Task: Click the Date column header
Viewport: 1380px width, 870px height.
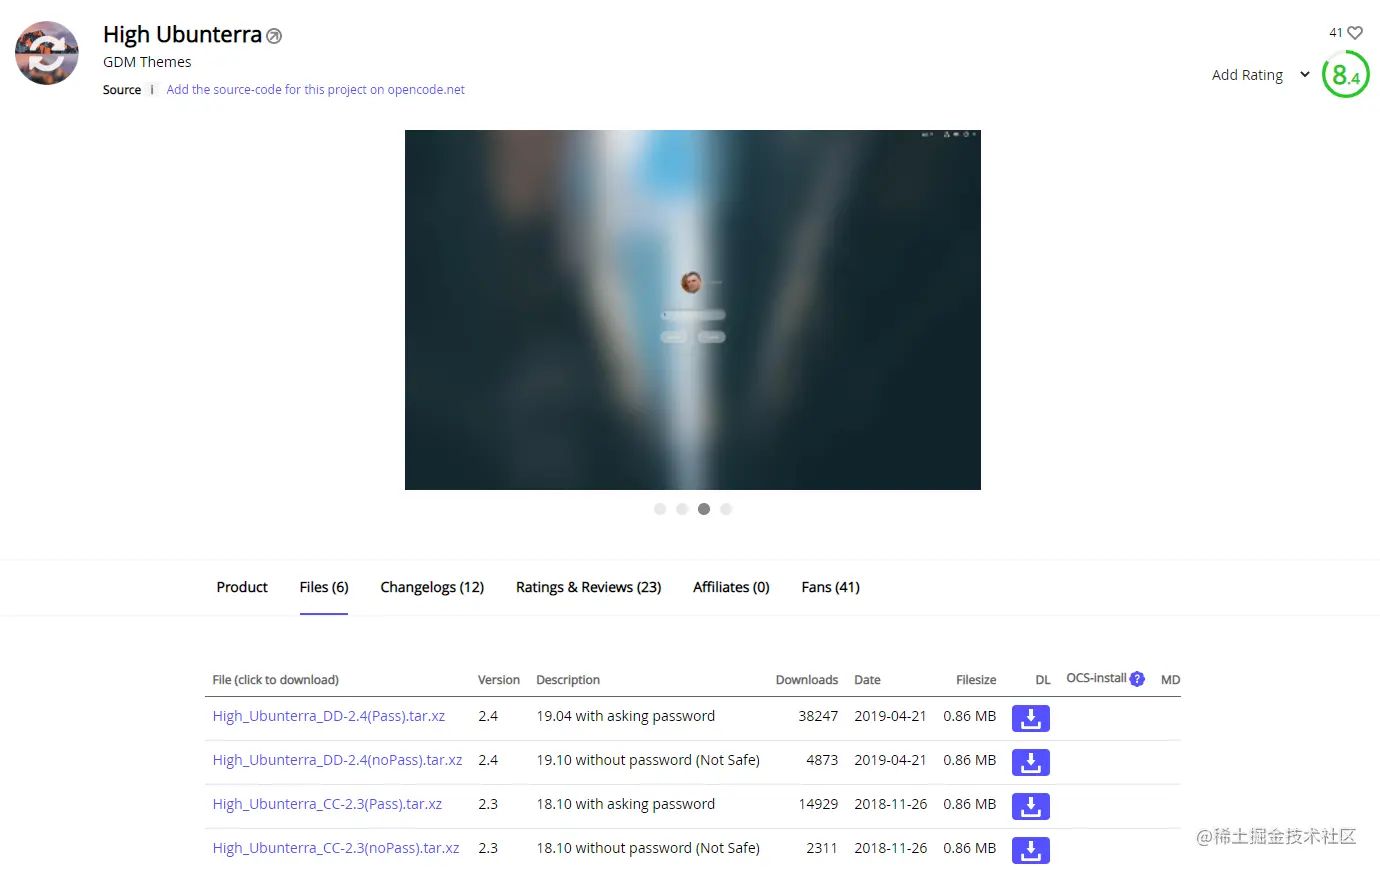Action: pos(867,680)
